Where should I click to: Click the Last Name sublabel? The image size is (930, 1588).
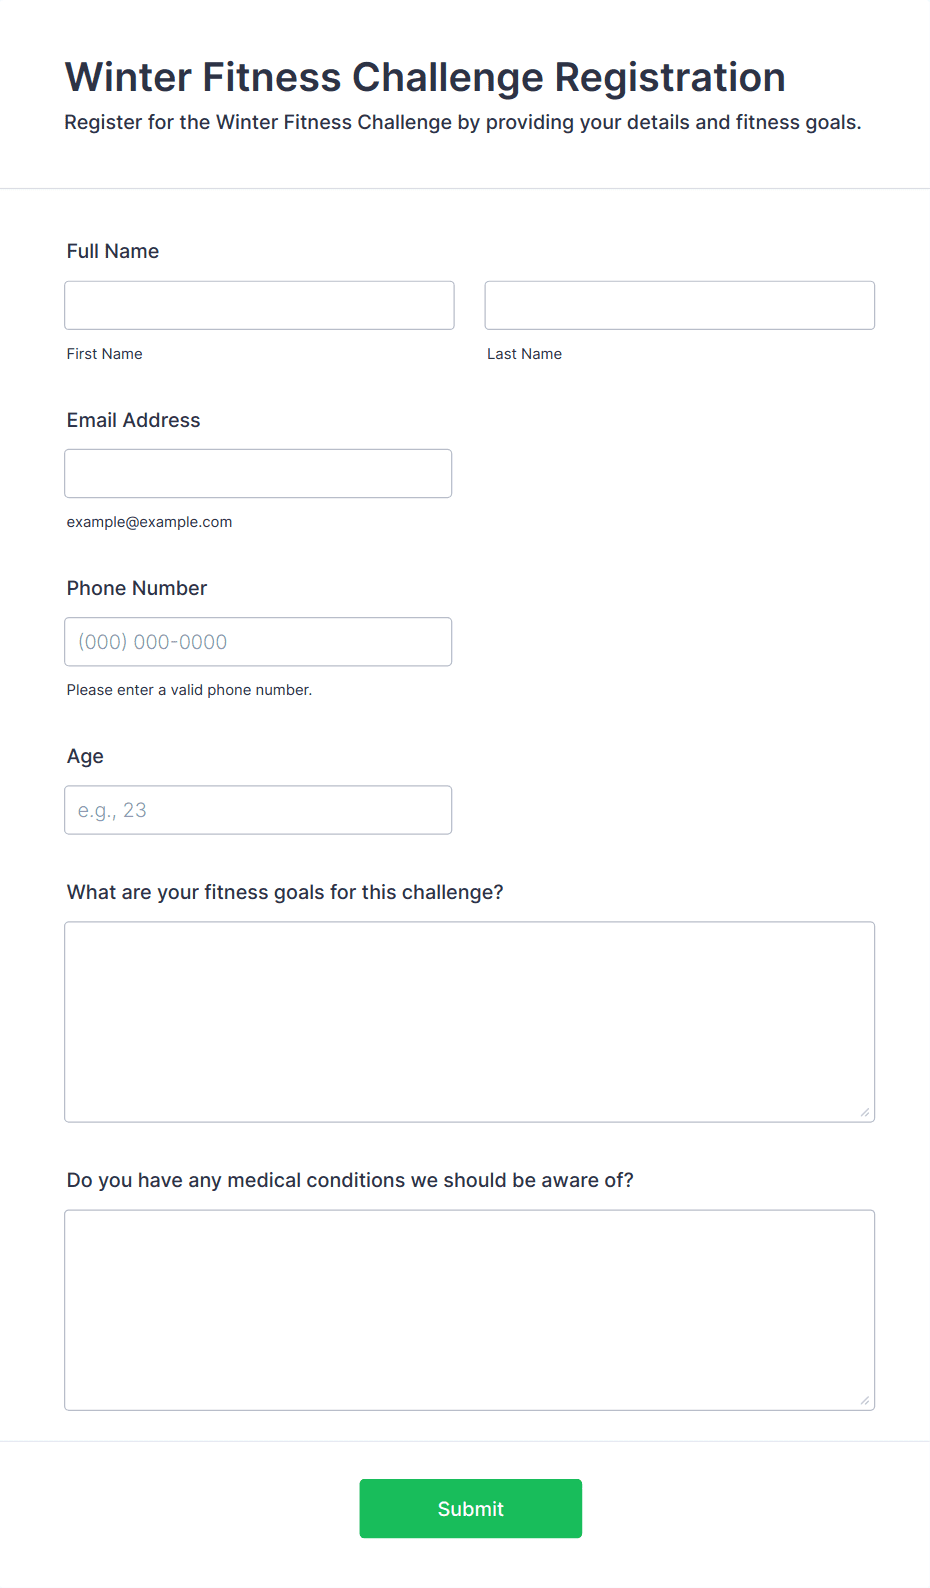524,354
